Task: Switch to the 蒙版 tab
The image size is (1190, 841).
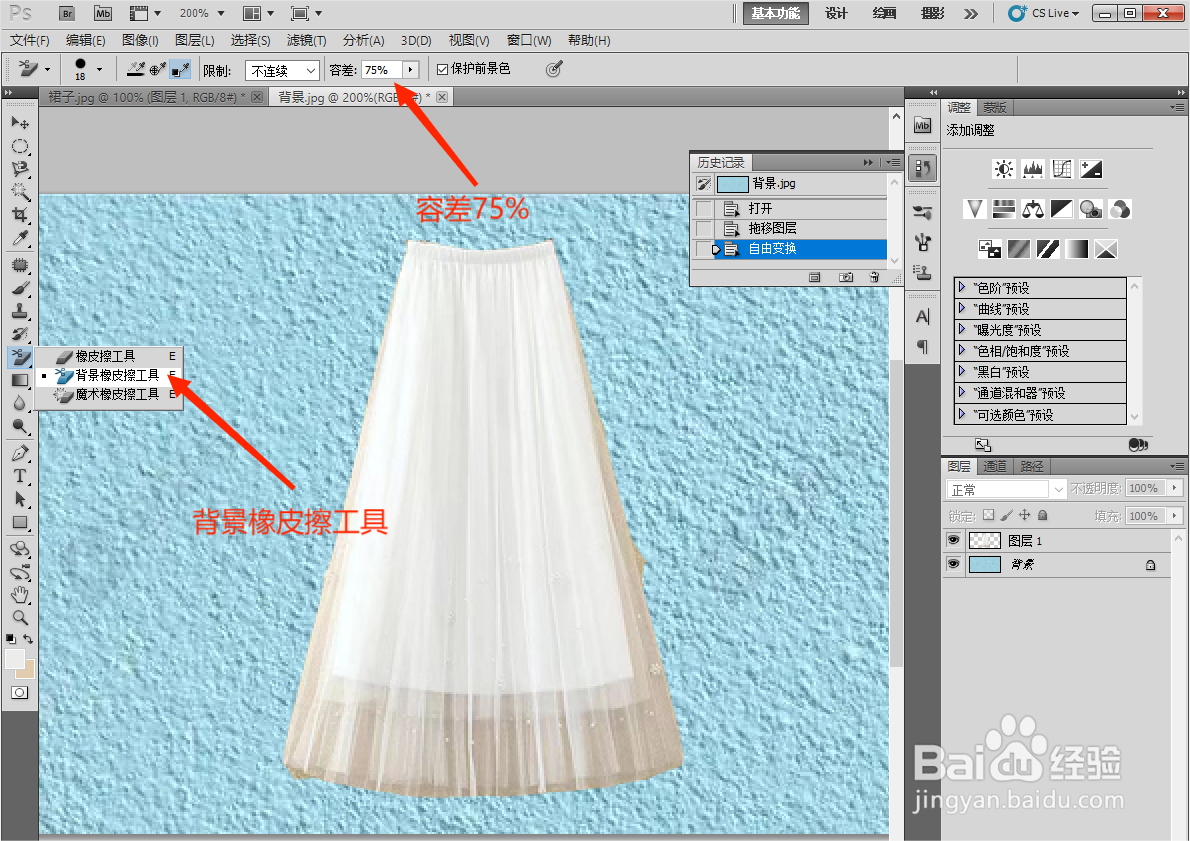Action: point(995,107)
